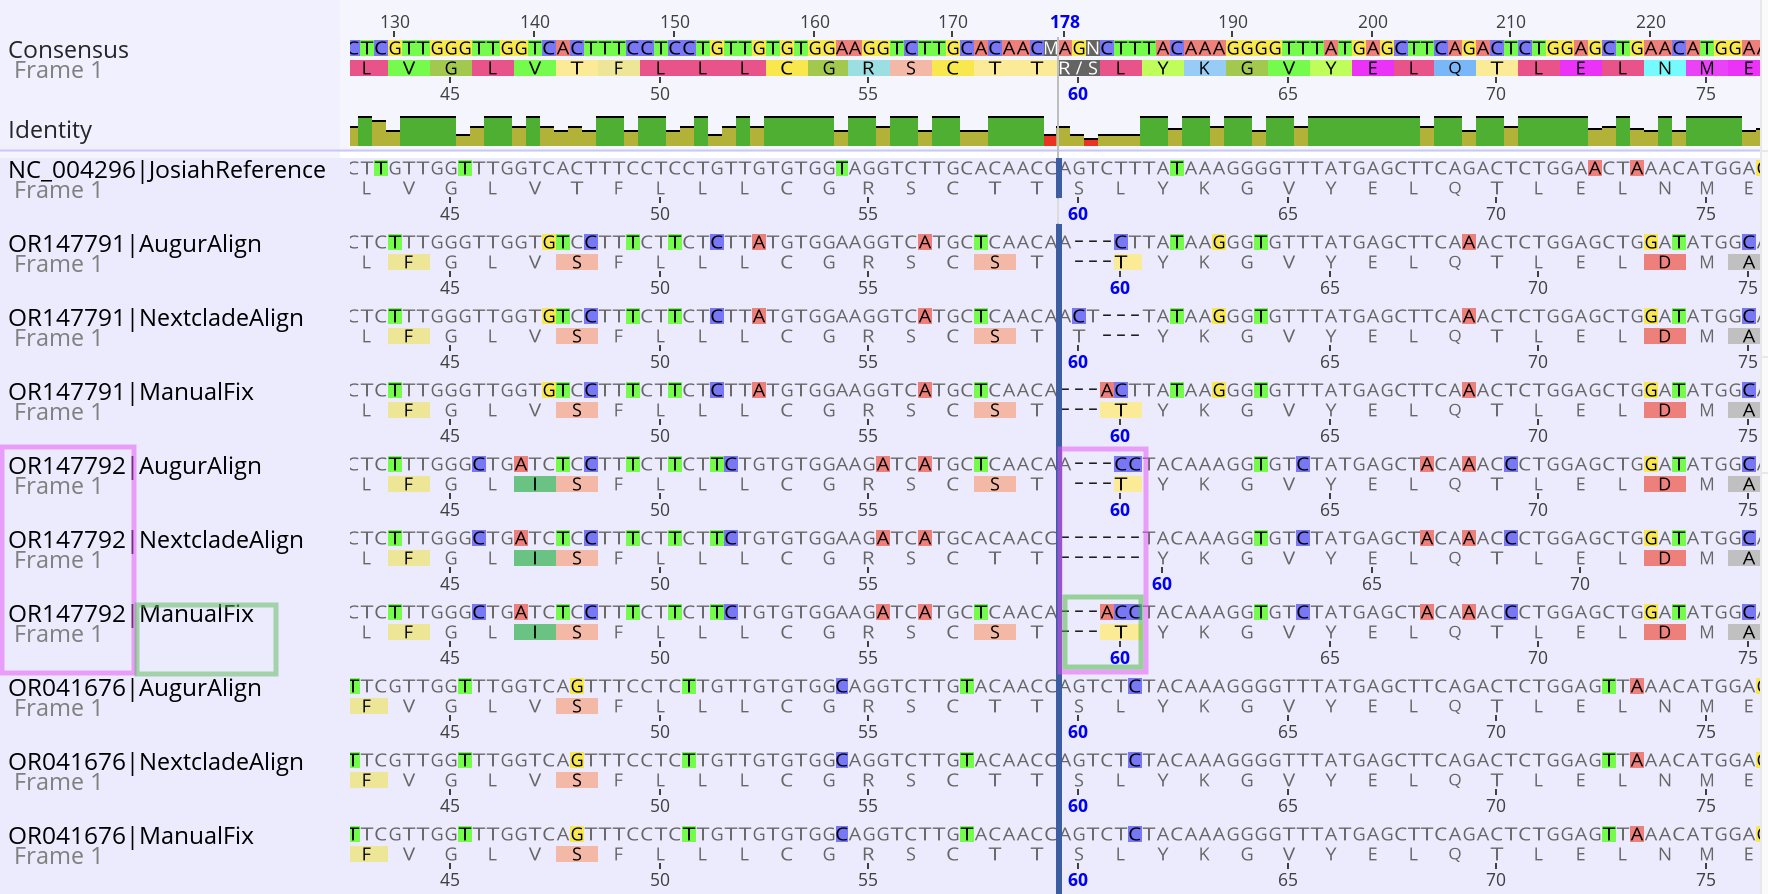Click the blue 178 position on ruler

tap(1065, 22)
